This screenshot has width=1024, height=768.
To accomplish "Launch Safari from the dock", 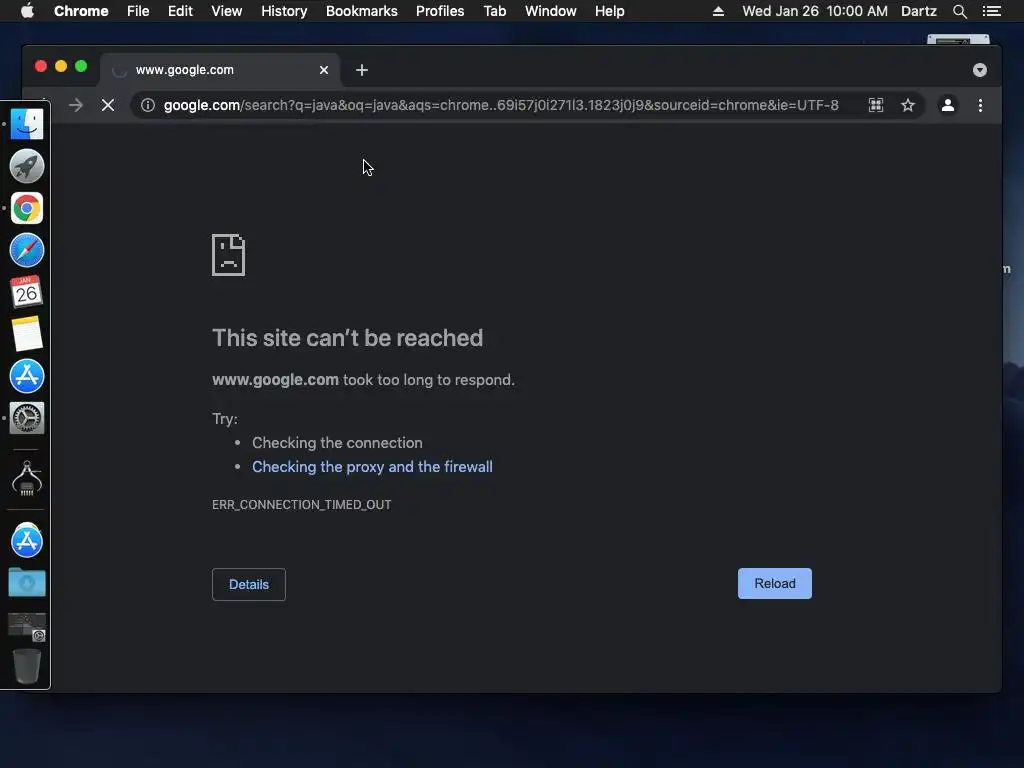I will click(x=27, y=250).
